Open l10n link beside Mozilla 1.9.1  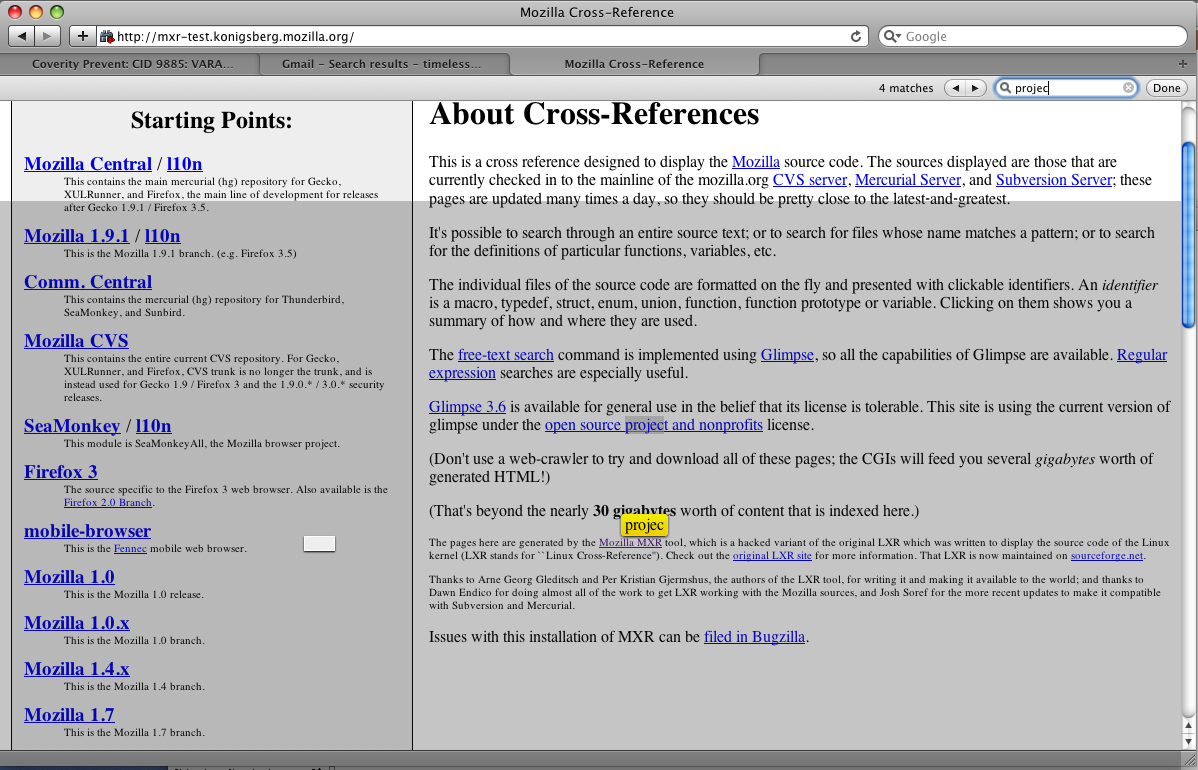[x=163, y=235]
